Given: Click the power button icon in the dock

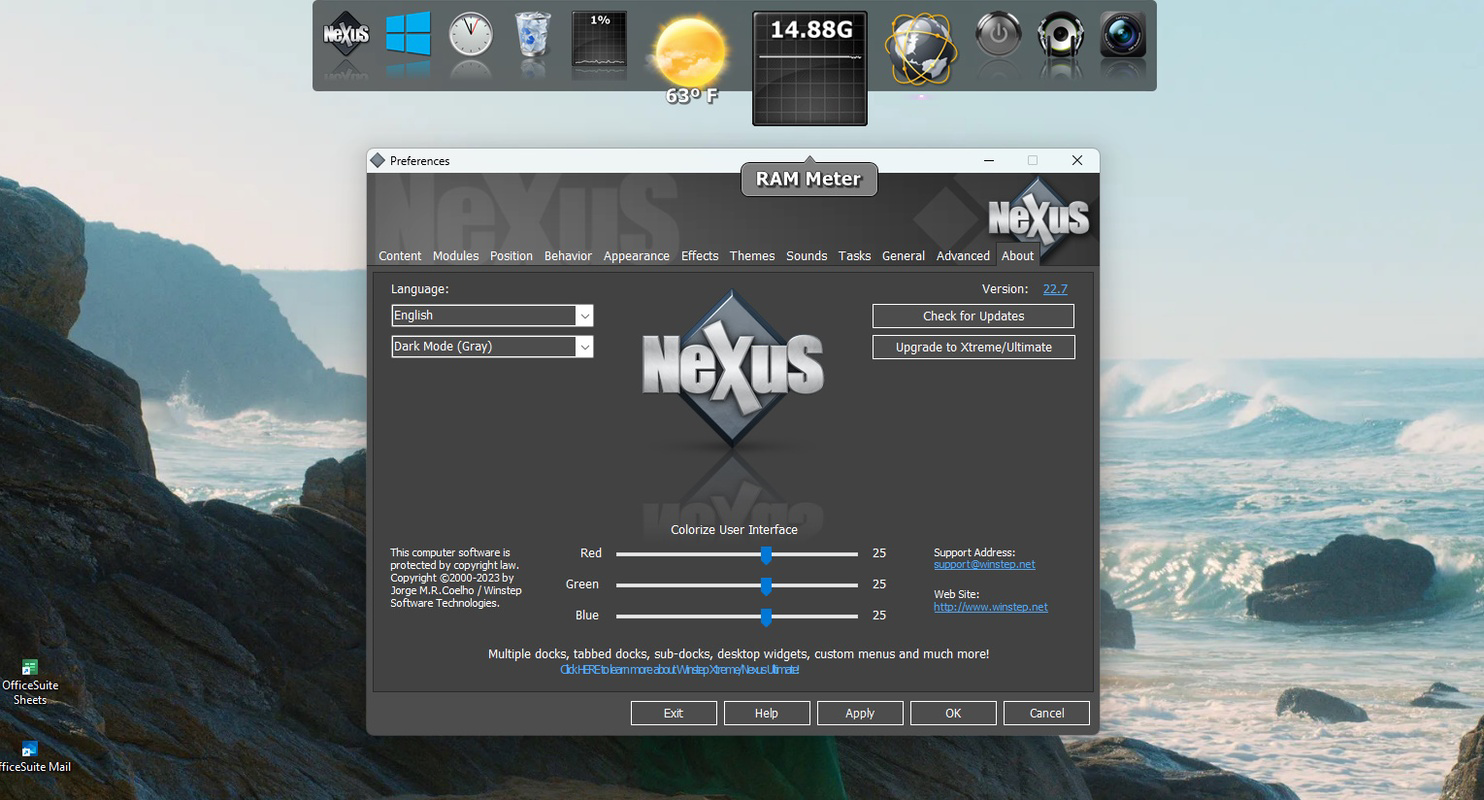Looking at the screenshot, I should [997, 35].
